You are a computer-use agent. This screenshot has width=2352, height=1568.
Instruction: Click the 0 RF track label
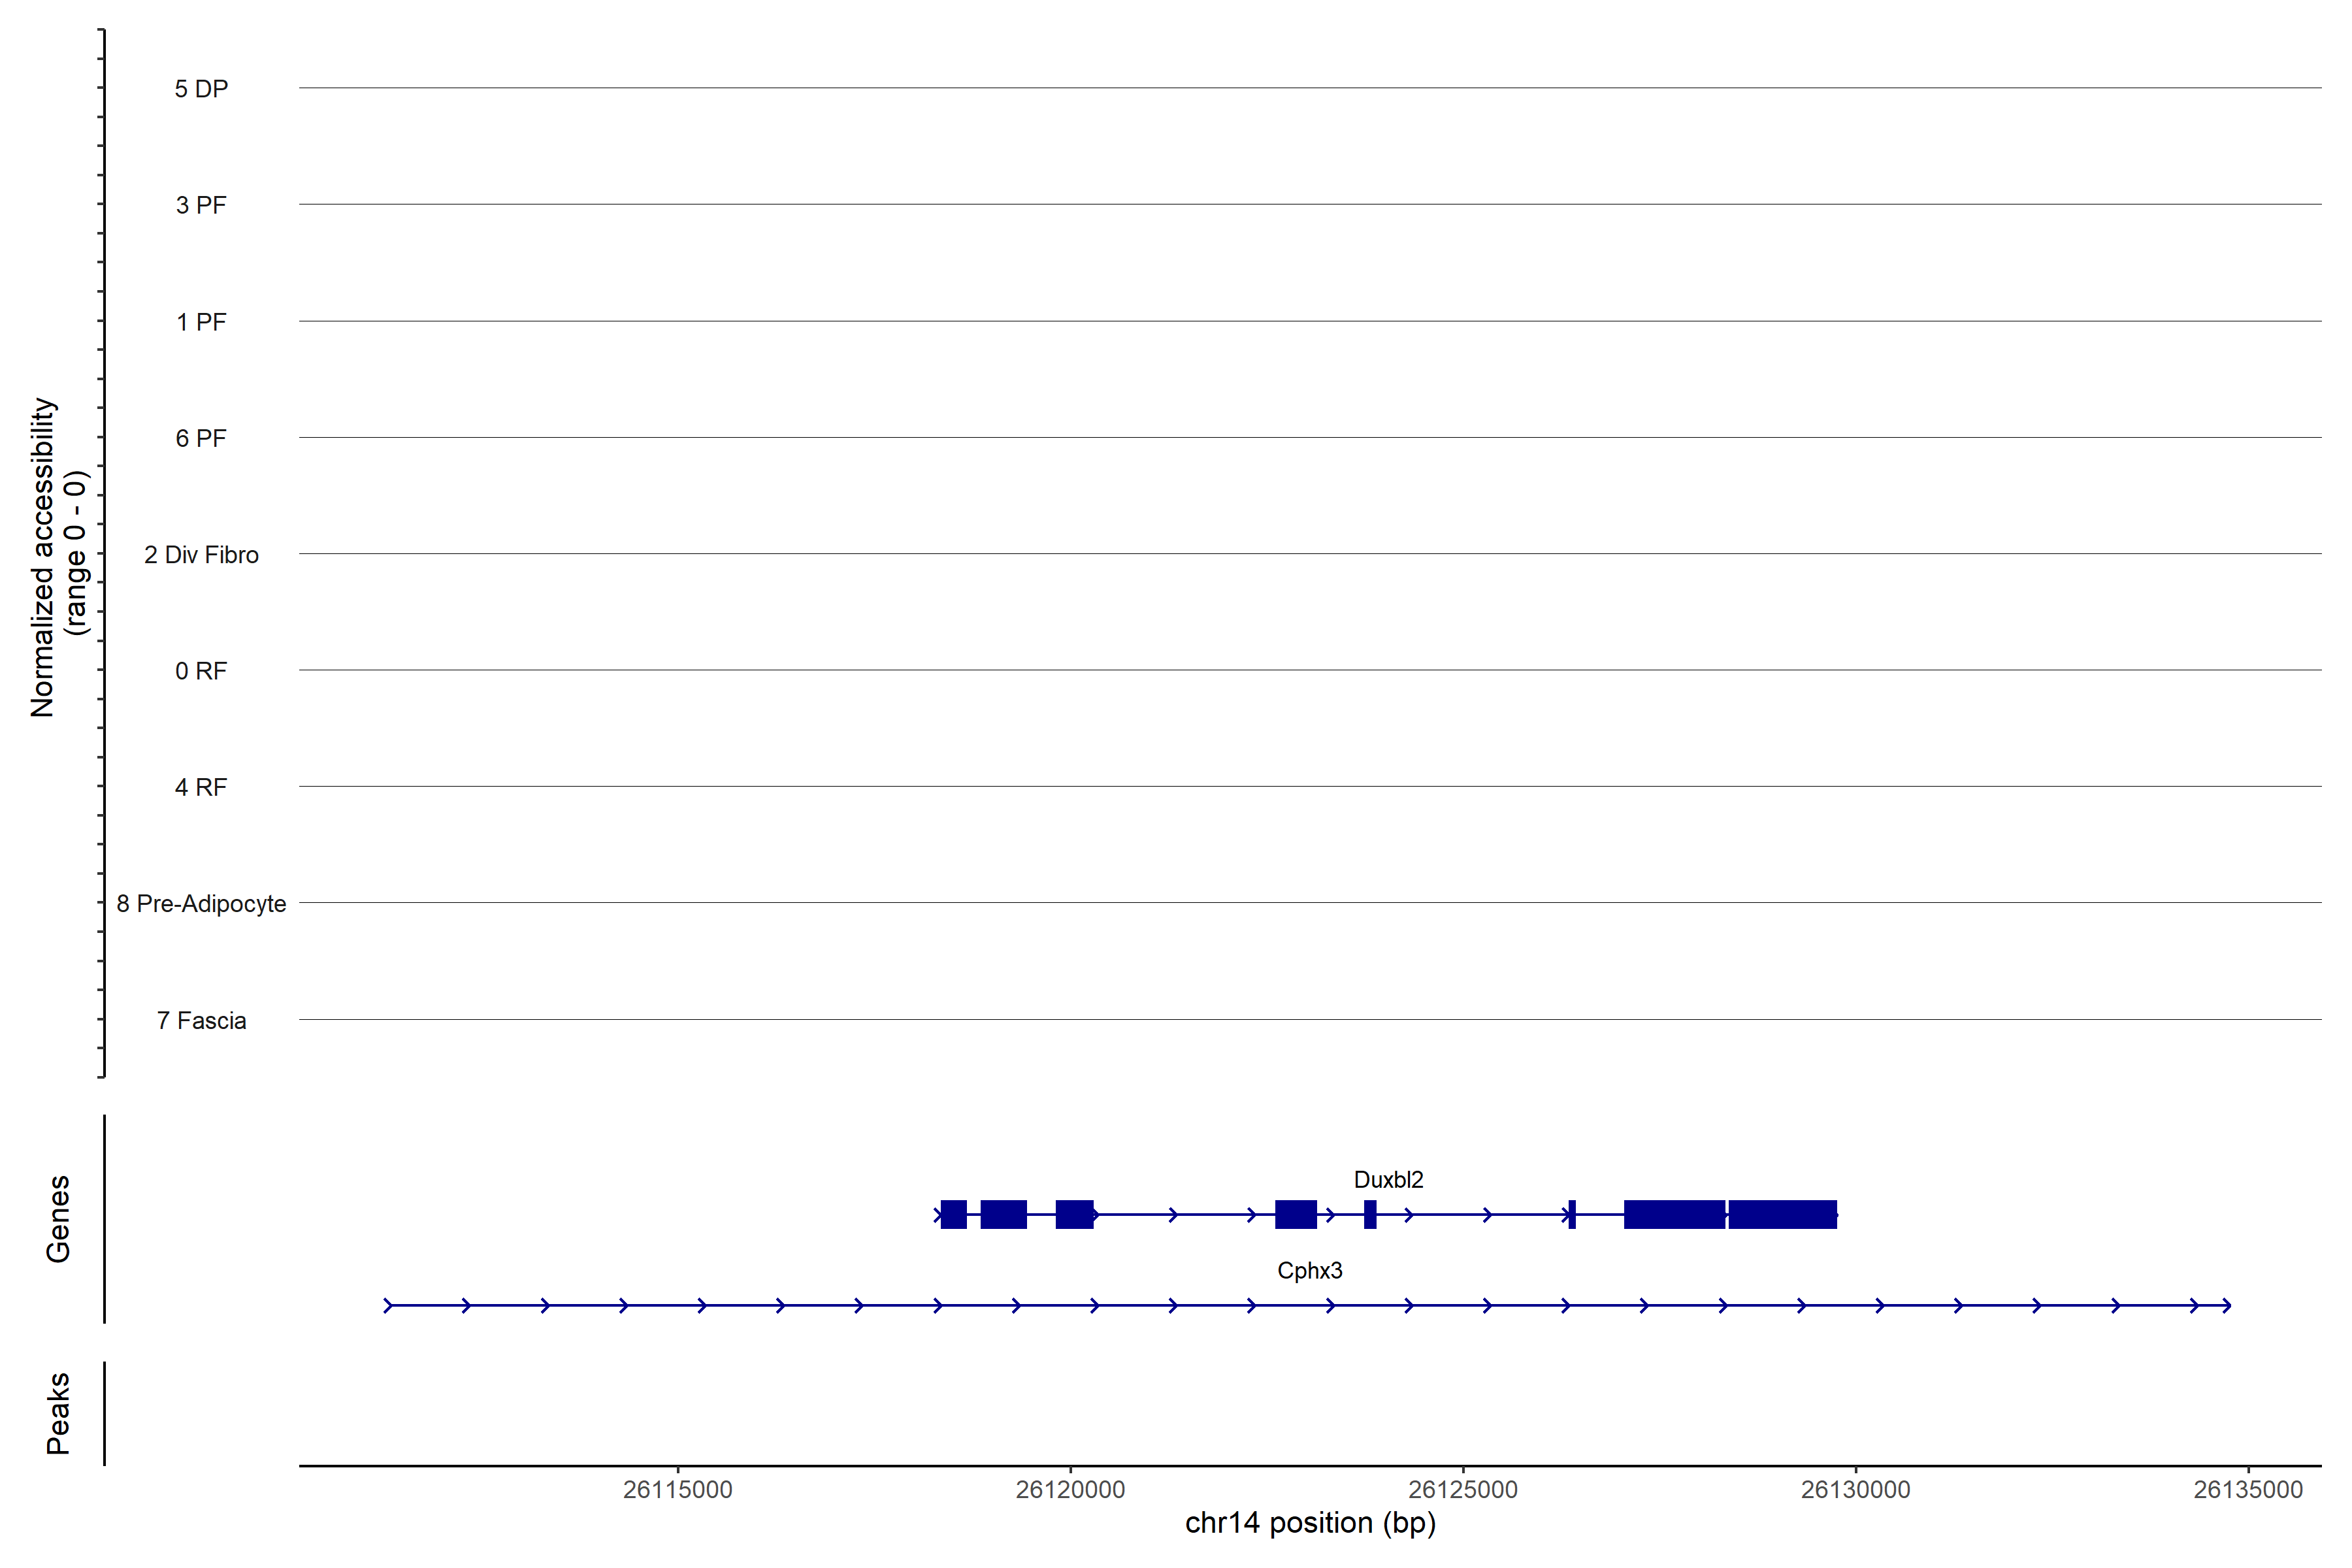[201, 671]
